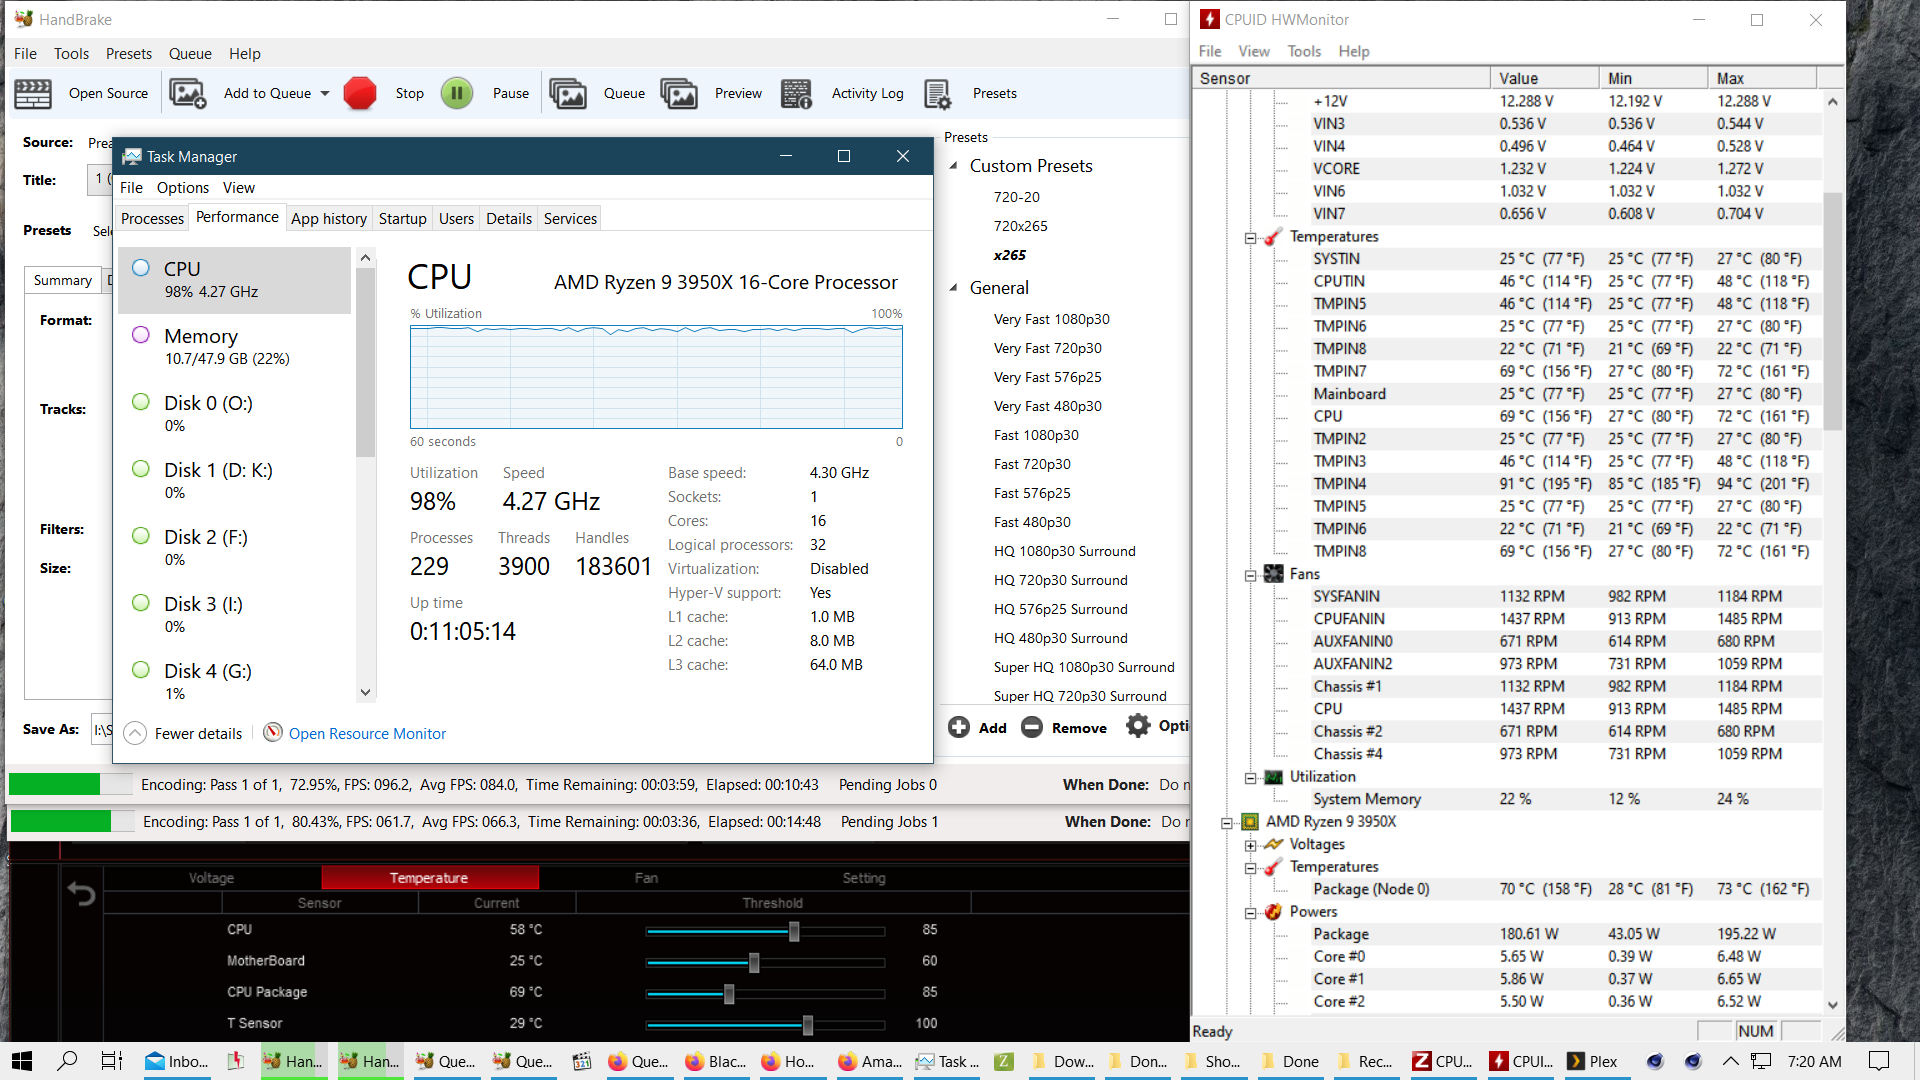Select the HQ 1080p30 Surround preset

(x=1064, y=551)
